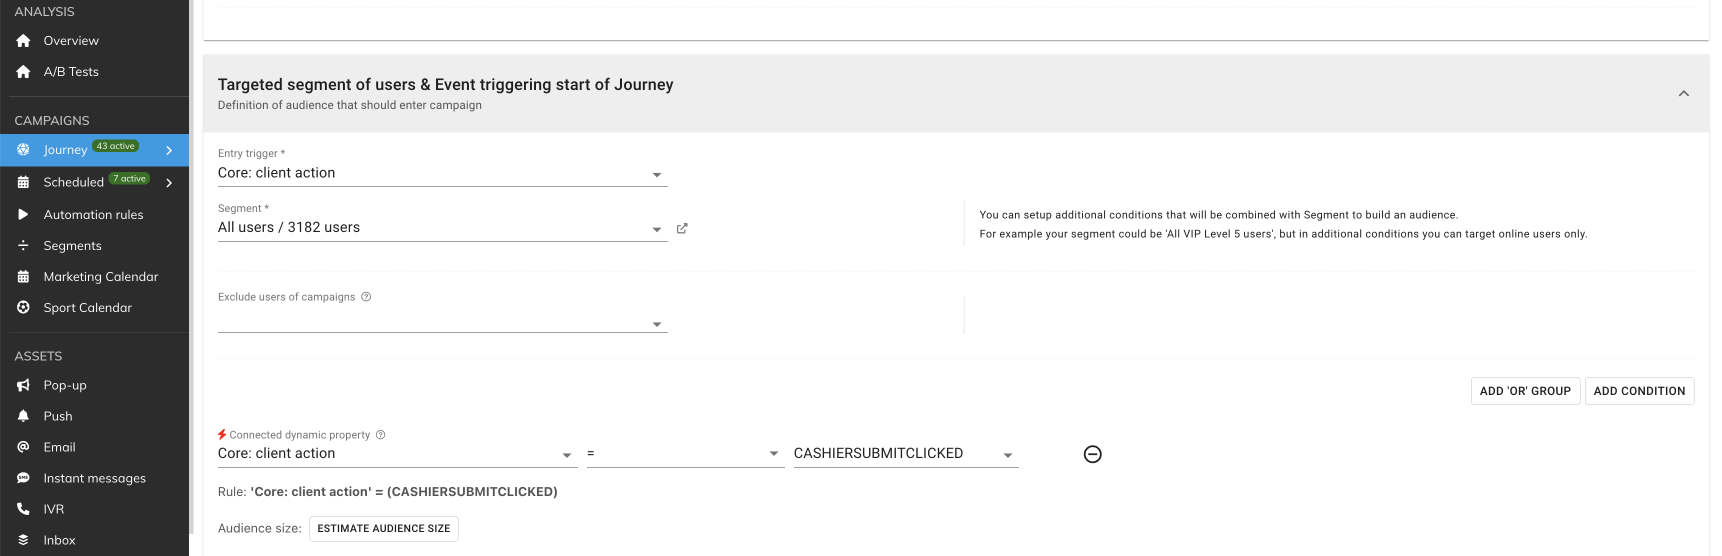1722x556 pixels.
Task: Open segment in new tab icon
Action: pos(682,229)
